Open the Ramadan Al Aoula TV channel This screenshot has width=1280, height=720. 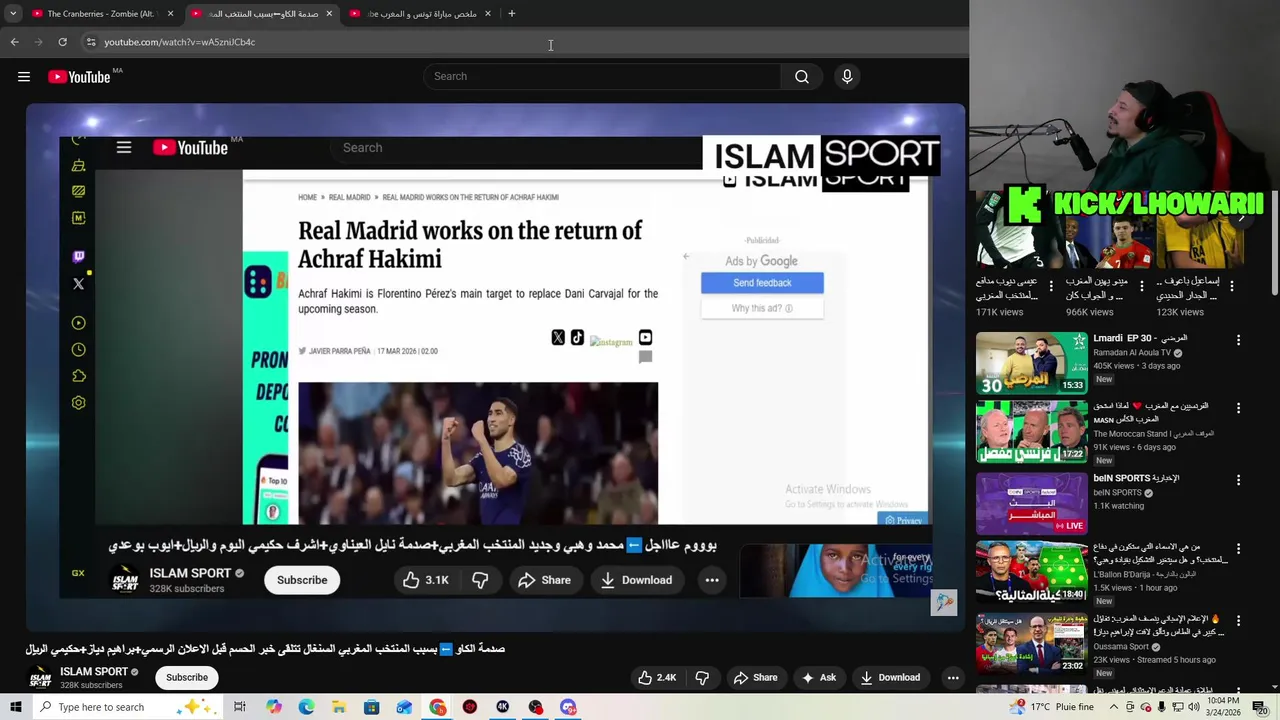click(x=1132, y=353)
